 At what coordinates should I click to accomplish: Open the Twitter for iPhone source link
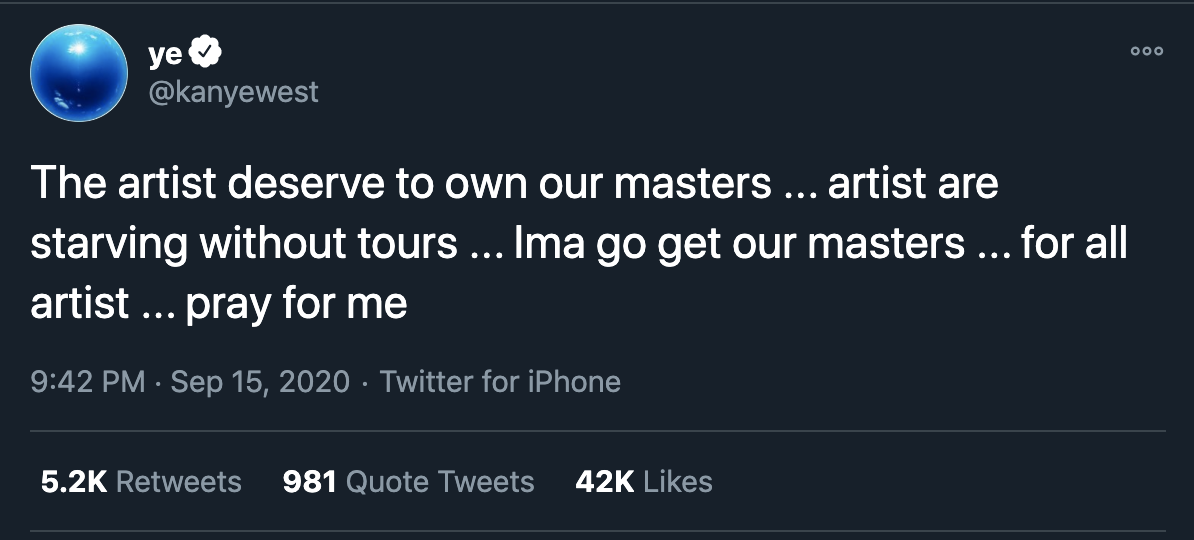[500, 381]
